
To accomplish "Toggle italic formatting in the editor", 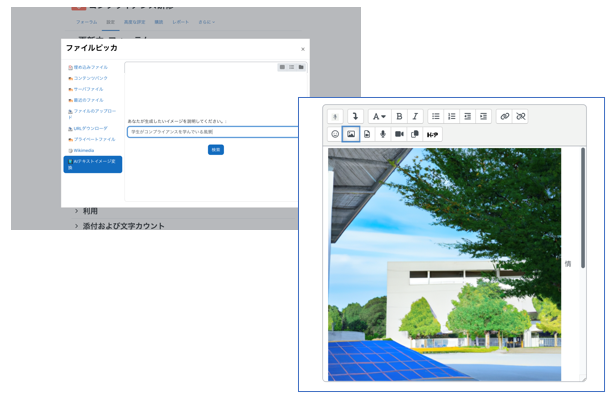I will [x=415, y=116].
